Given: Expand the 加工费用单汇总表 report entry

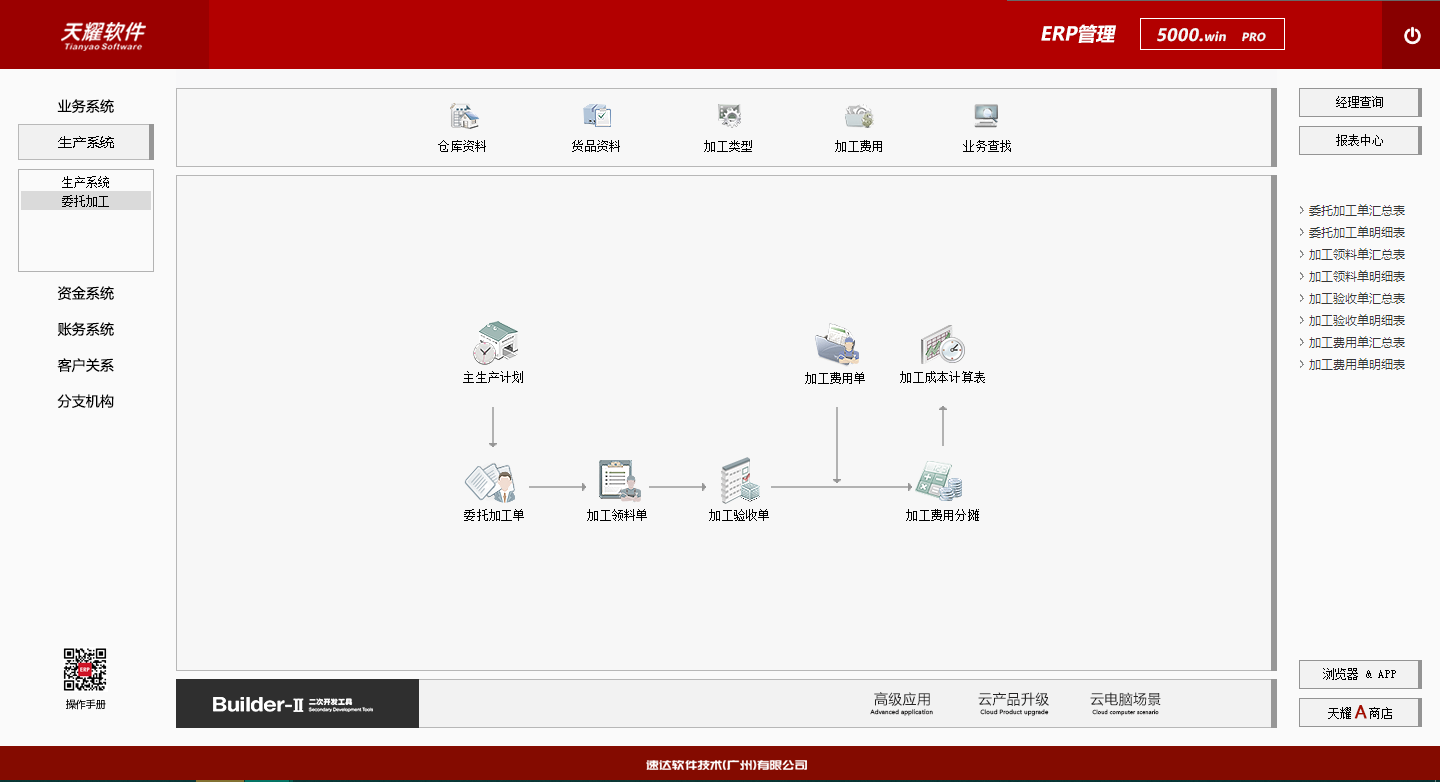Looking at the screenshot, I should click(1355, 342).
